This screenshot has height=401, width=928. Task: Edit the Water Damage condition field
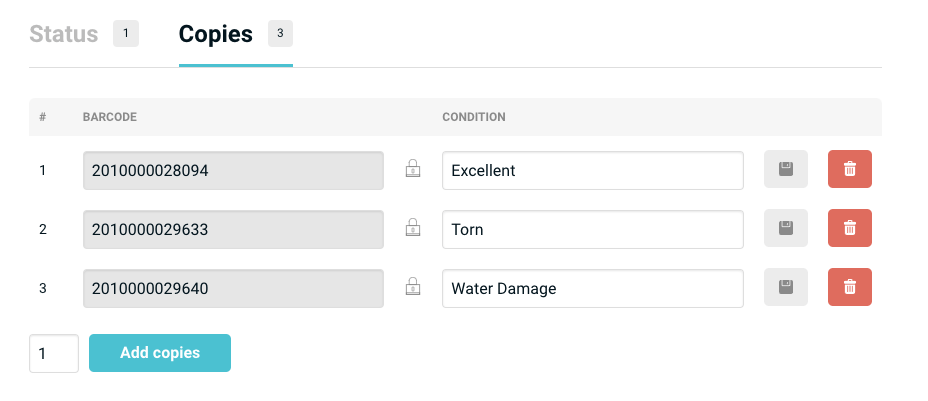tap(592, 289)
